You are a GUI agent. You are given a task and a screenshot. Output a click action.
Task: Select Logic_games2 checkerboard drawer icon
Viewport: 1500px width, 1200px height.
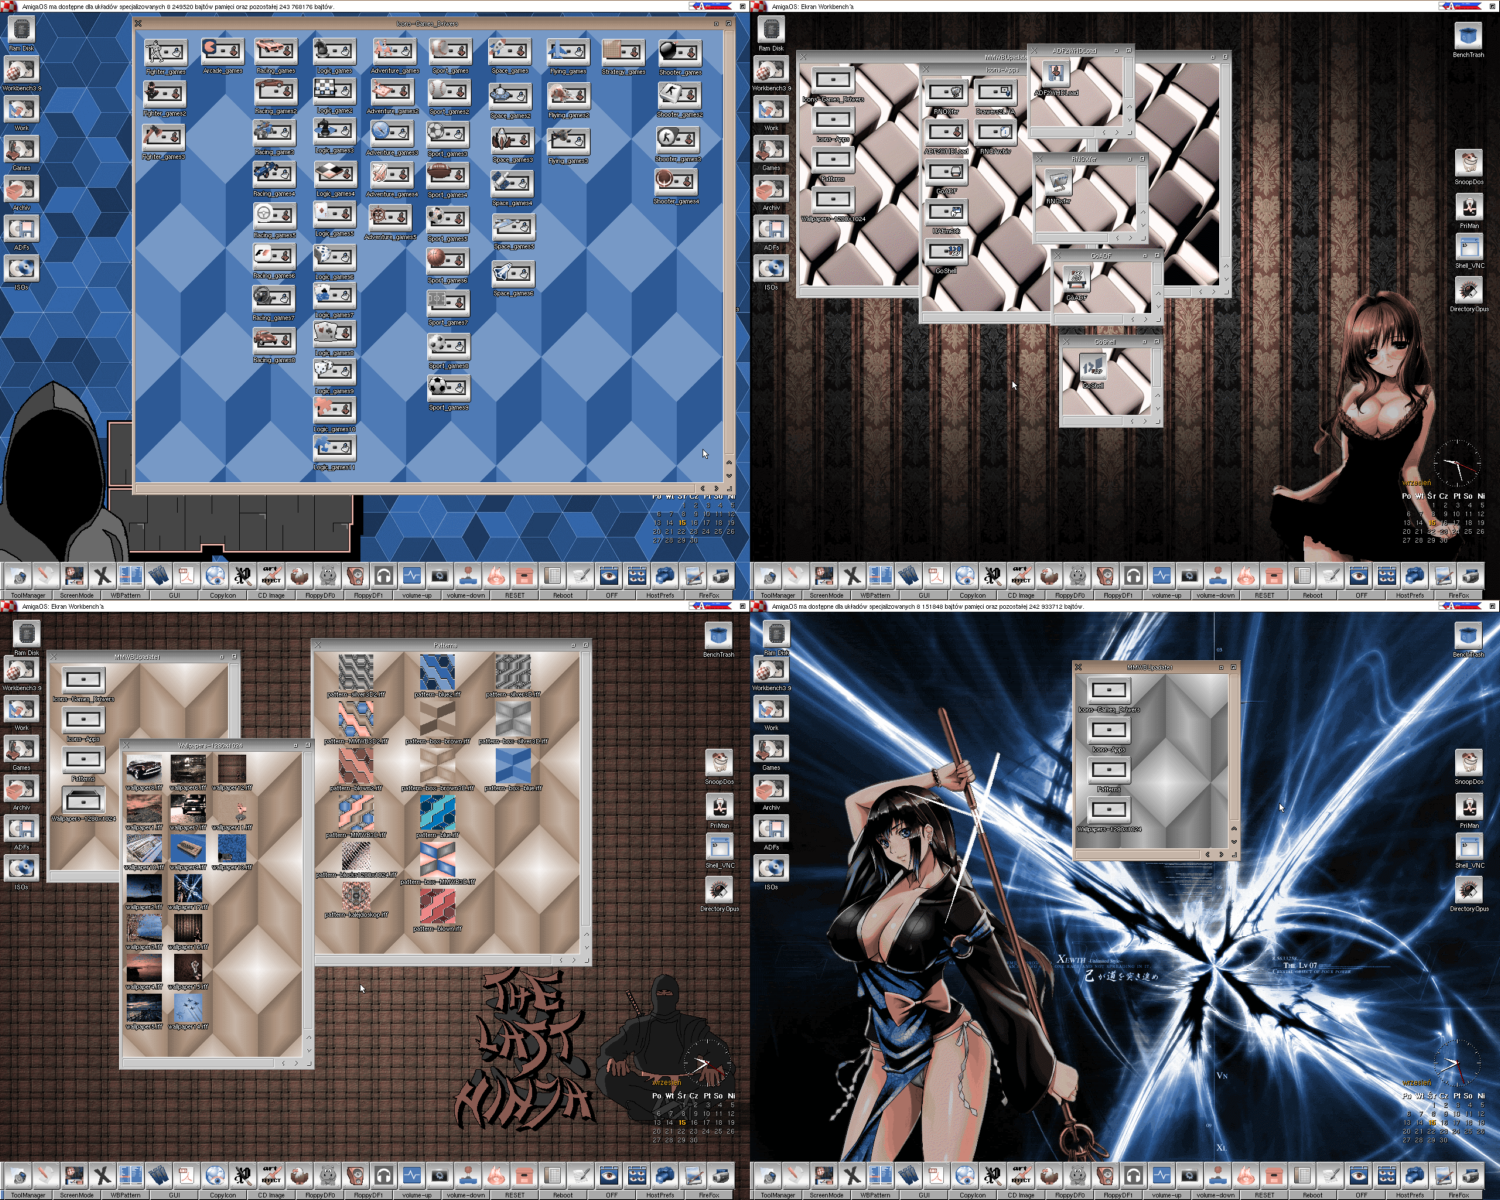[334, 92]
